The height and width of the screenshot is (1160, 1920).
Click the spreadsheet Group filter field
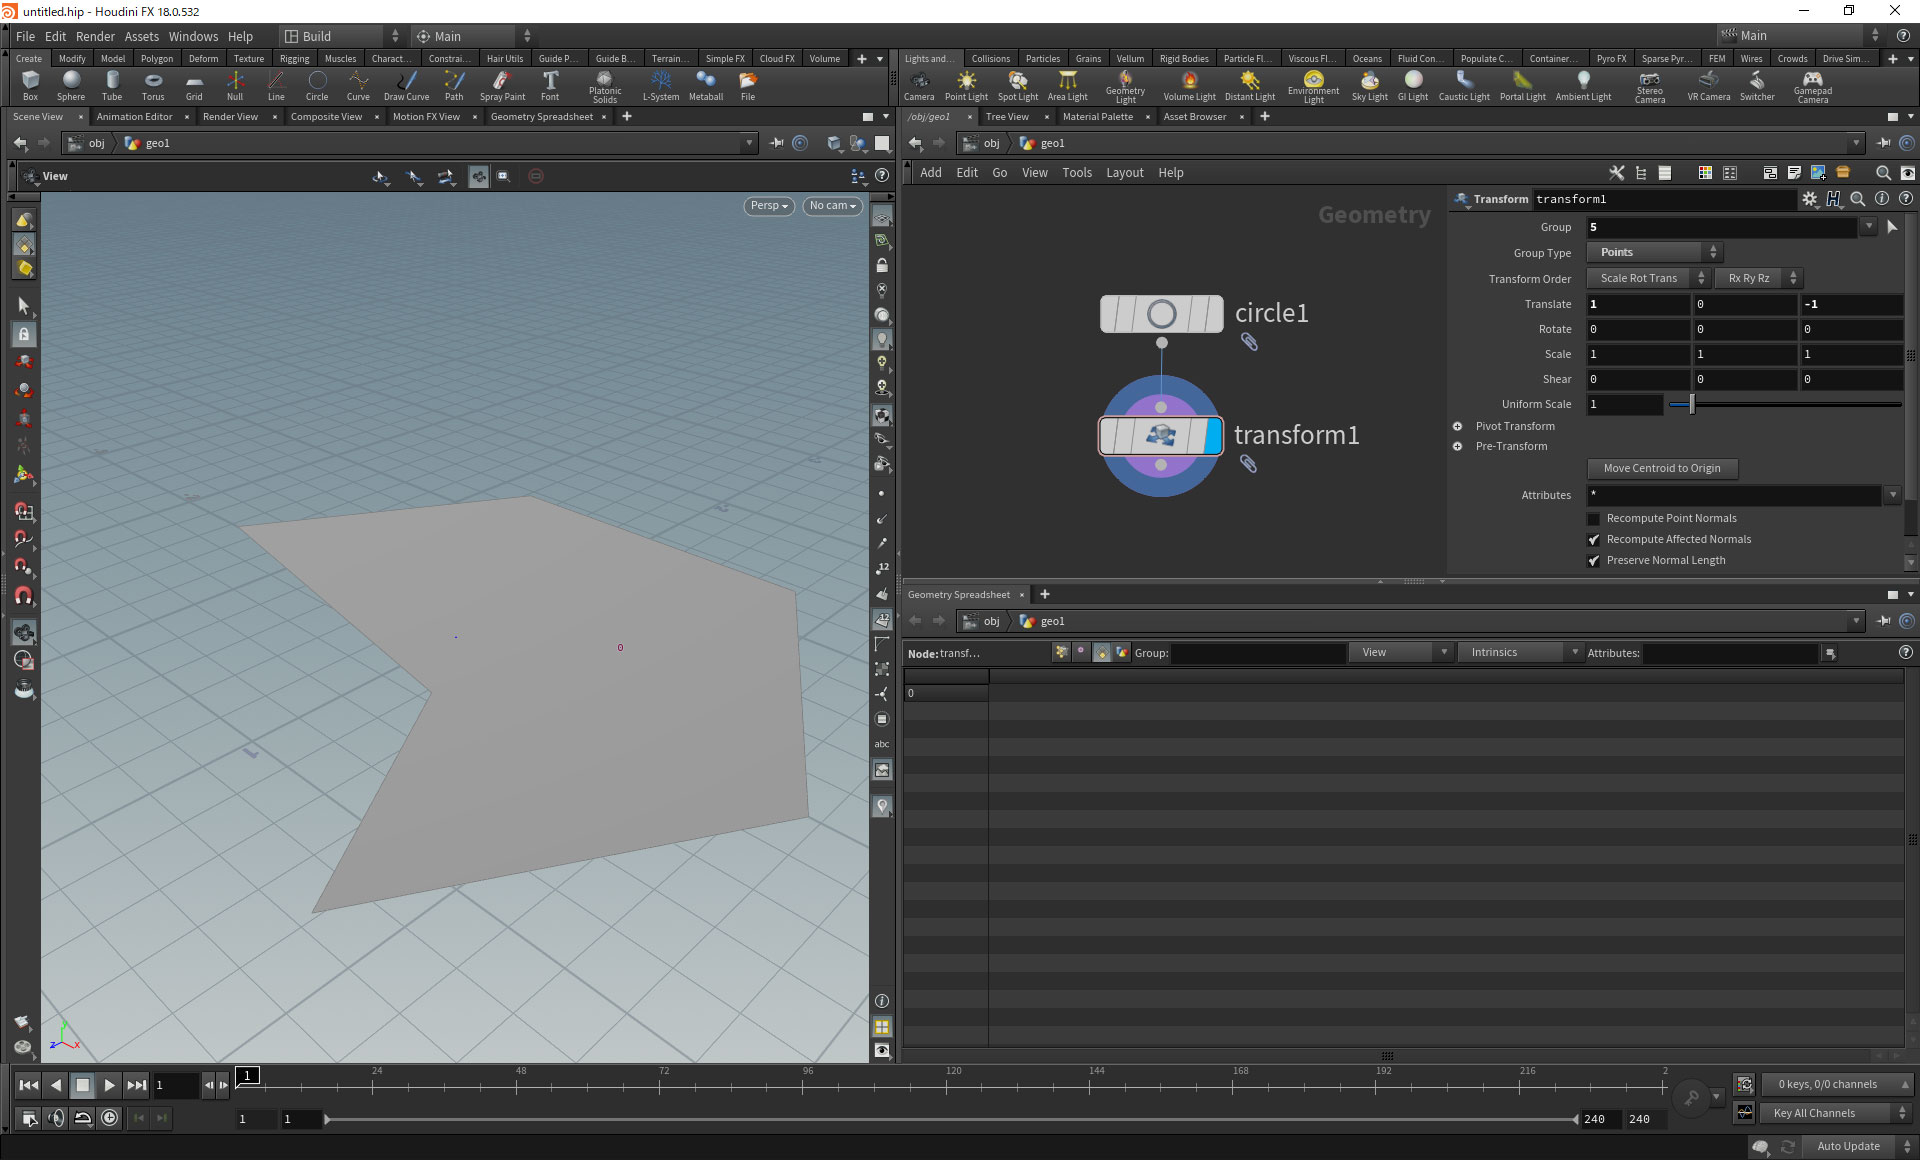[1258, 653]
